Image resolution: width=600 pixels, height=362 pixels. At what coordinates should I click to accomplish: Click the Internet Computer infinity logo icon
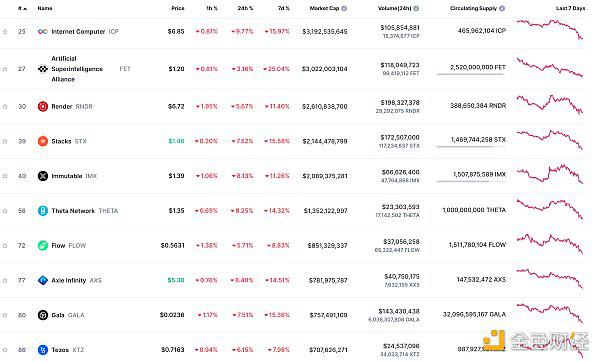tap(42, 31)
